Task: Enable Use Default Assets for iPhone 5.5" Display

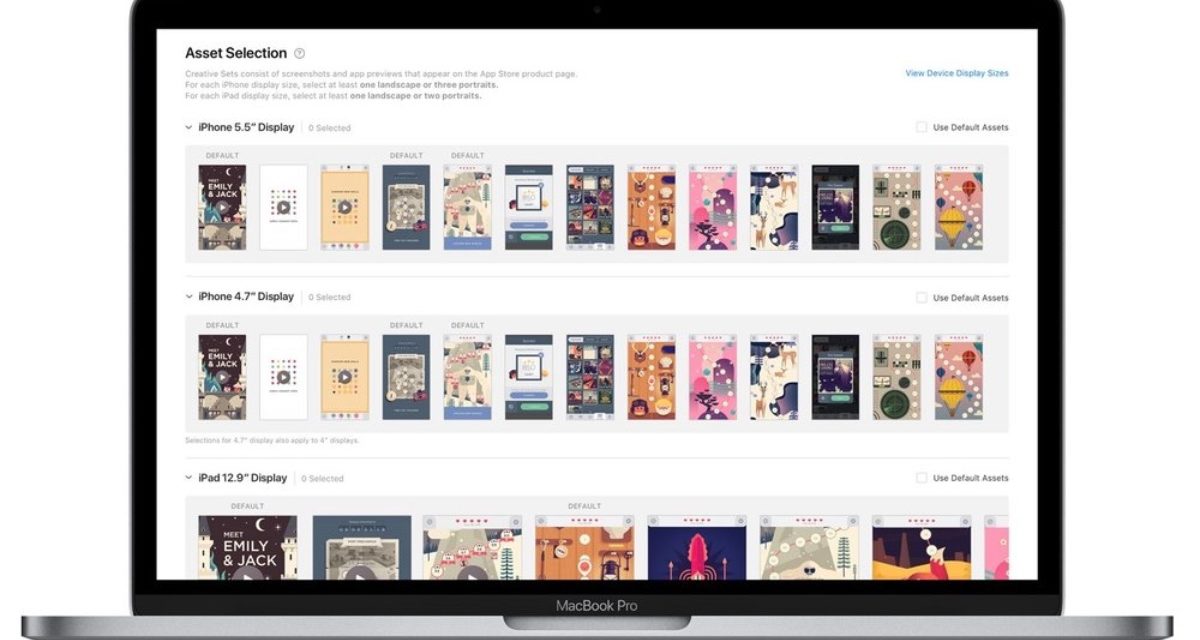Action: (922, 128)
